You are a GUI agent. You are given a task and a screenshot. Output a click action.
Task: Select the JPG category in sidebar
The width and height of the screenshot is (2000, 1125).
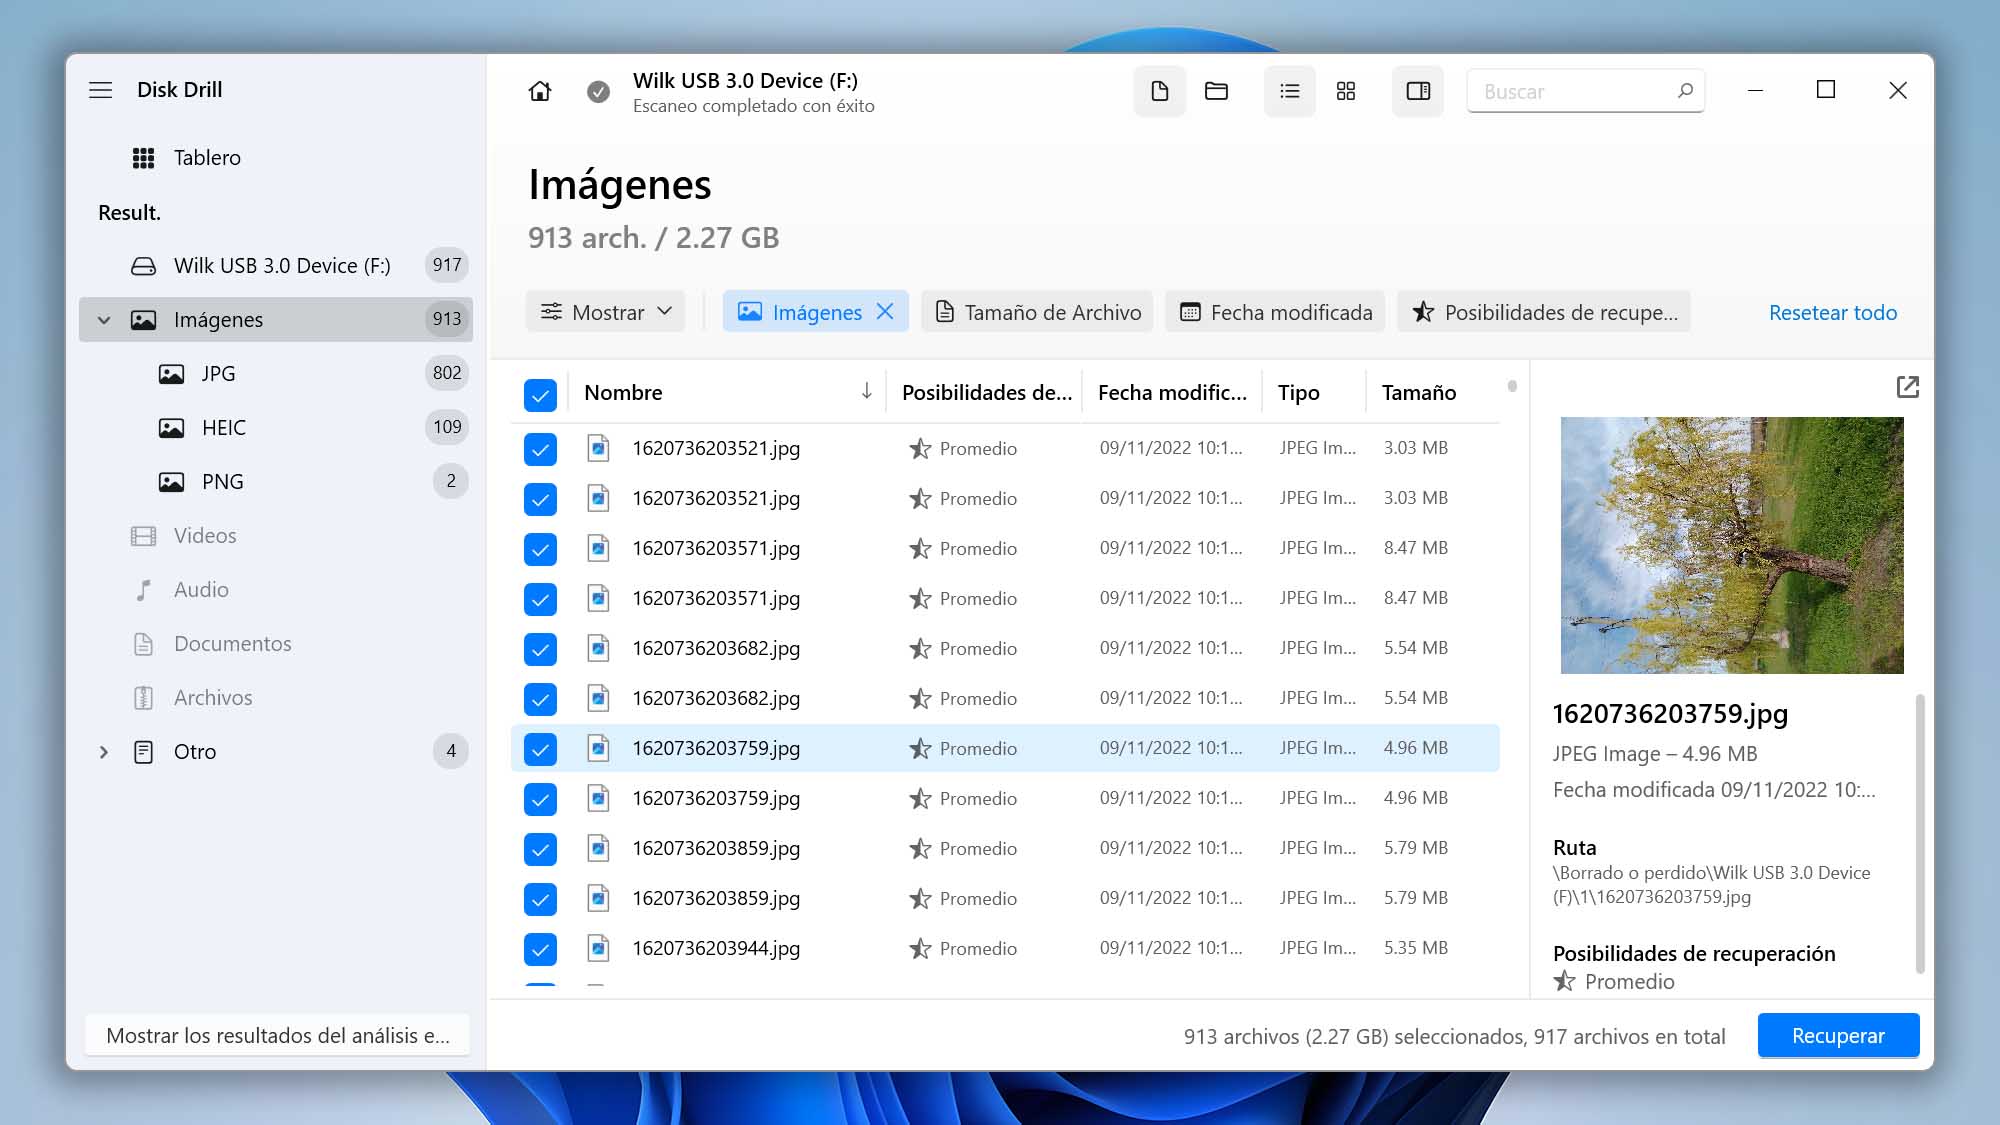(276, 374)
